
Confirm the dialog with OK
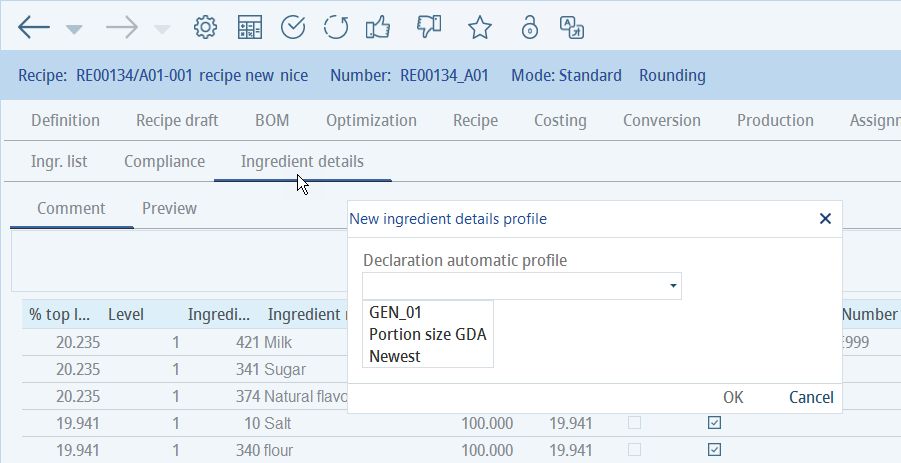pyautogui.click(x=733, y=397)
